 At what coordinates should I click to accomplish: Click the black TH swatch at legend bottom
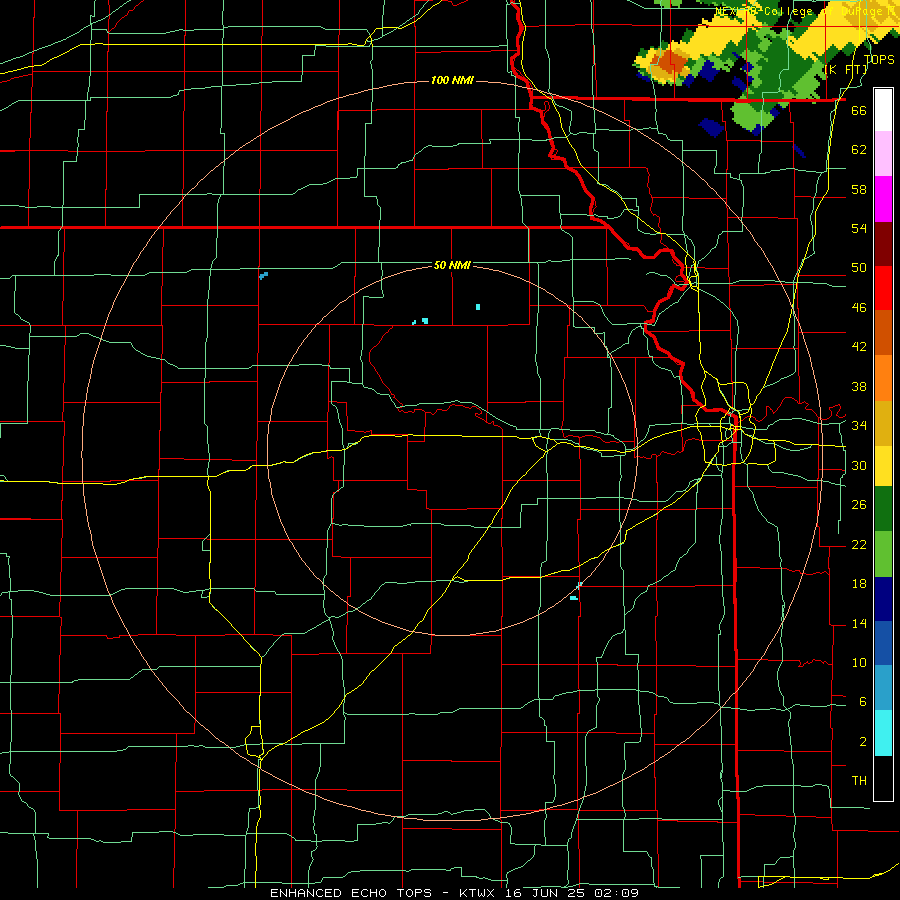883,778
